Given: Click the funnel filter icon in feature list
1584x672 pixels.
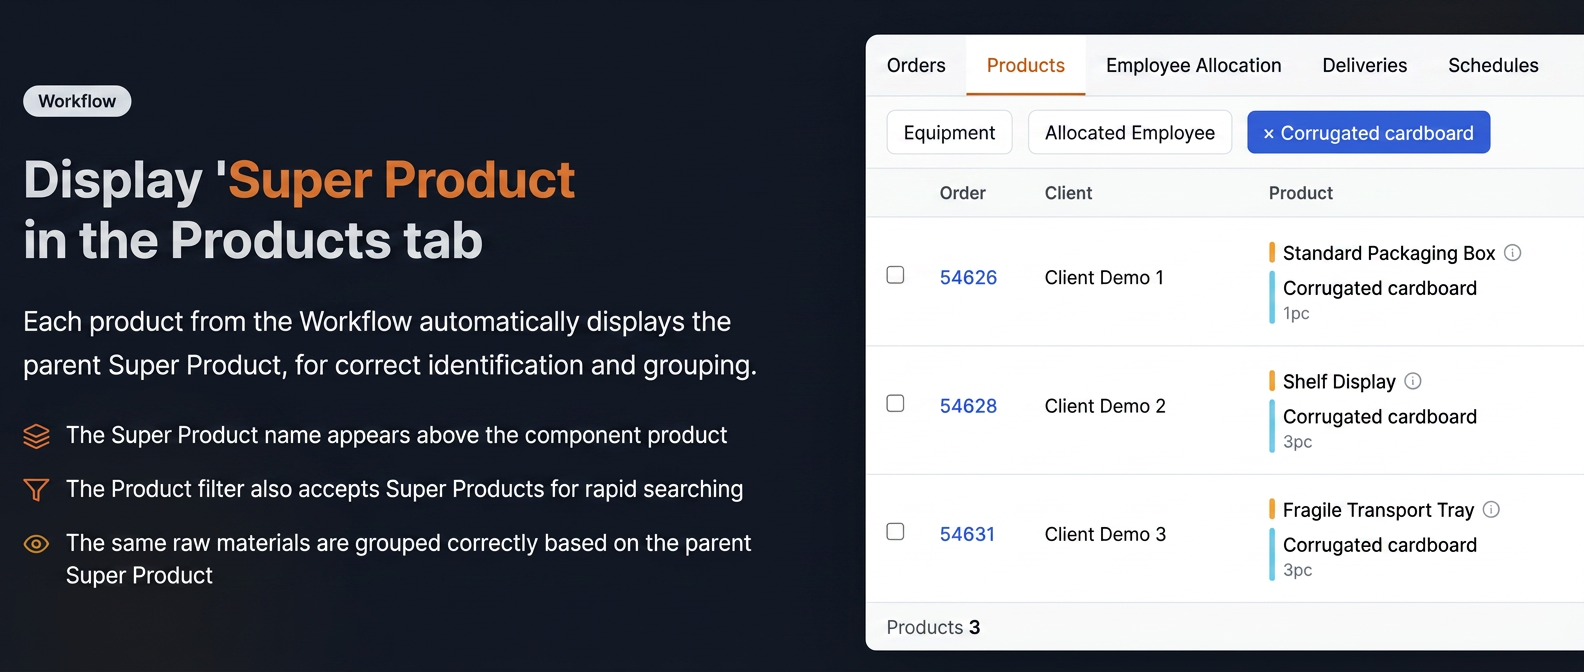Looking at the screenshot, I should (36, 490).
